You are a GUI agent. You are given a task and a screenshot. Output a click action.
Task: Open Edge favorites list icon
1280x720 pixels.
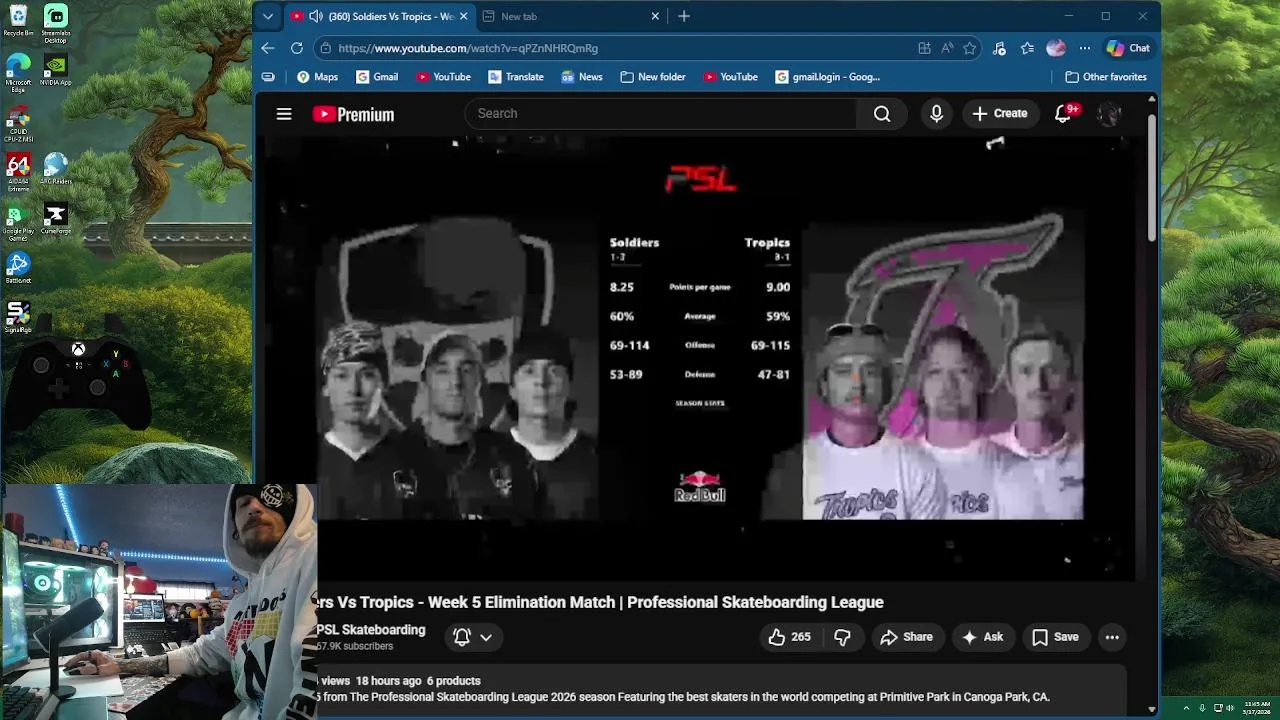(x=1027, y=48)
